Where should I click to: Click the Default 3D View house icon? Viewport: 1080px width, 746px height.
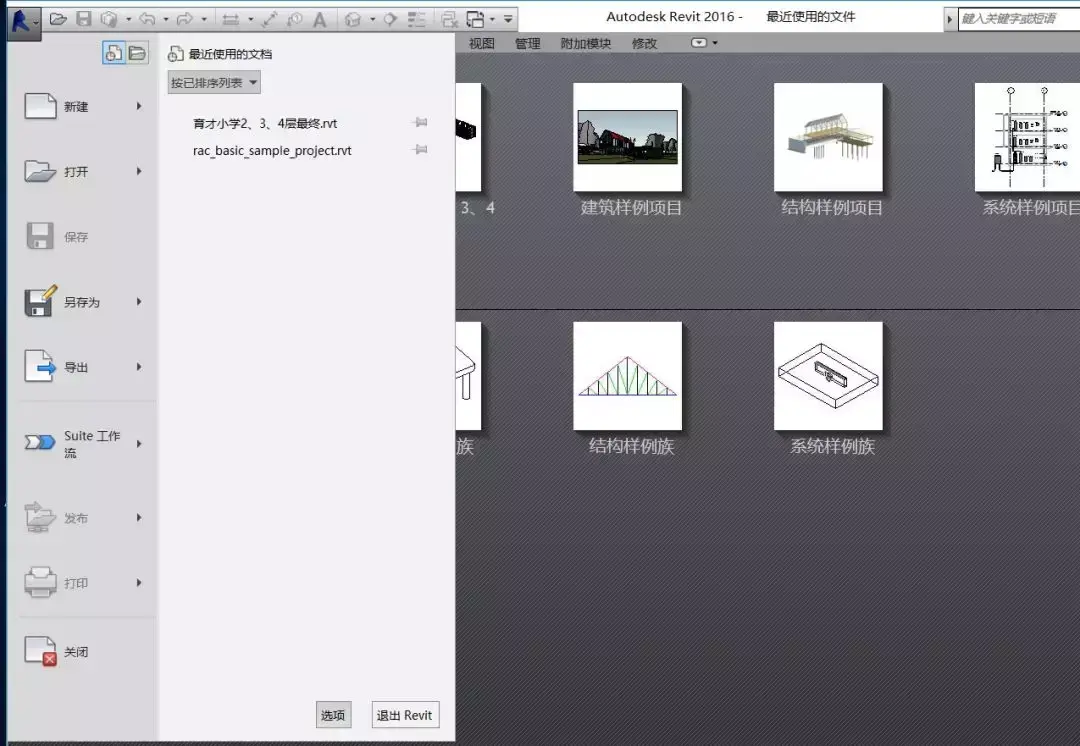click(x=353, y=19)
